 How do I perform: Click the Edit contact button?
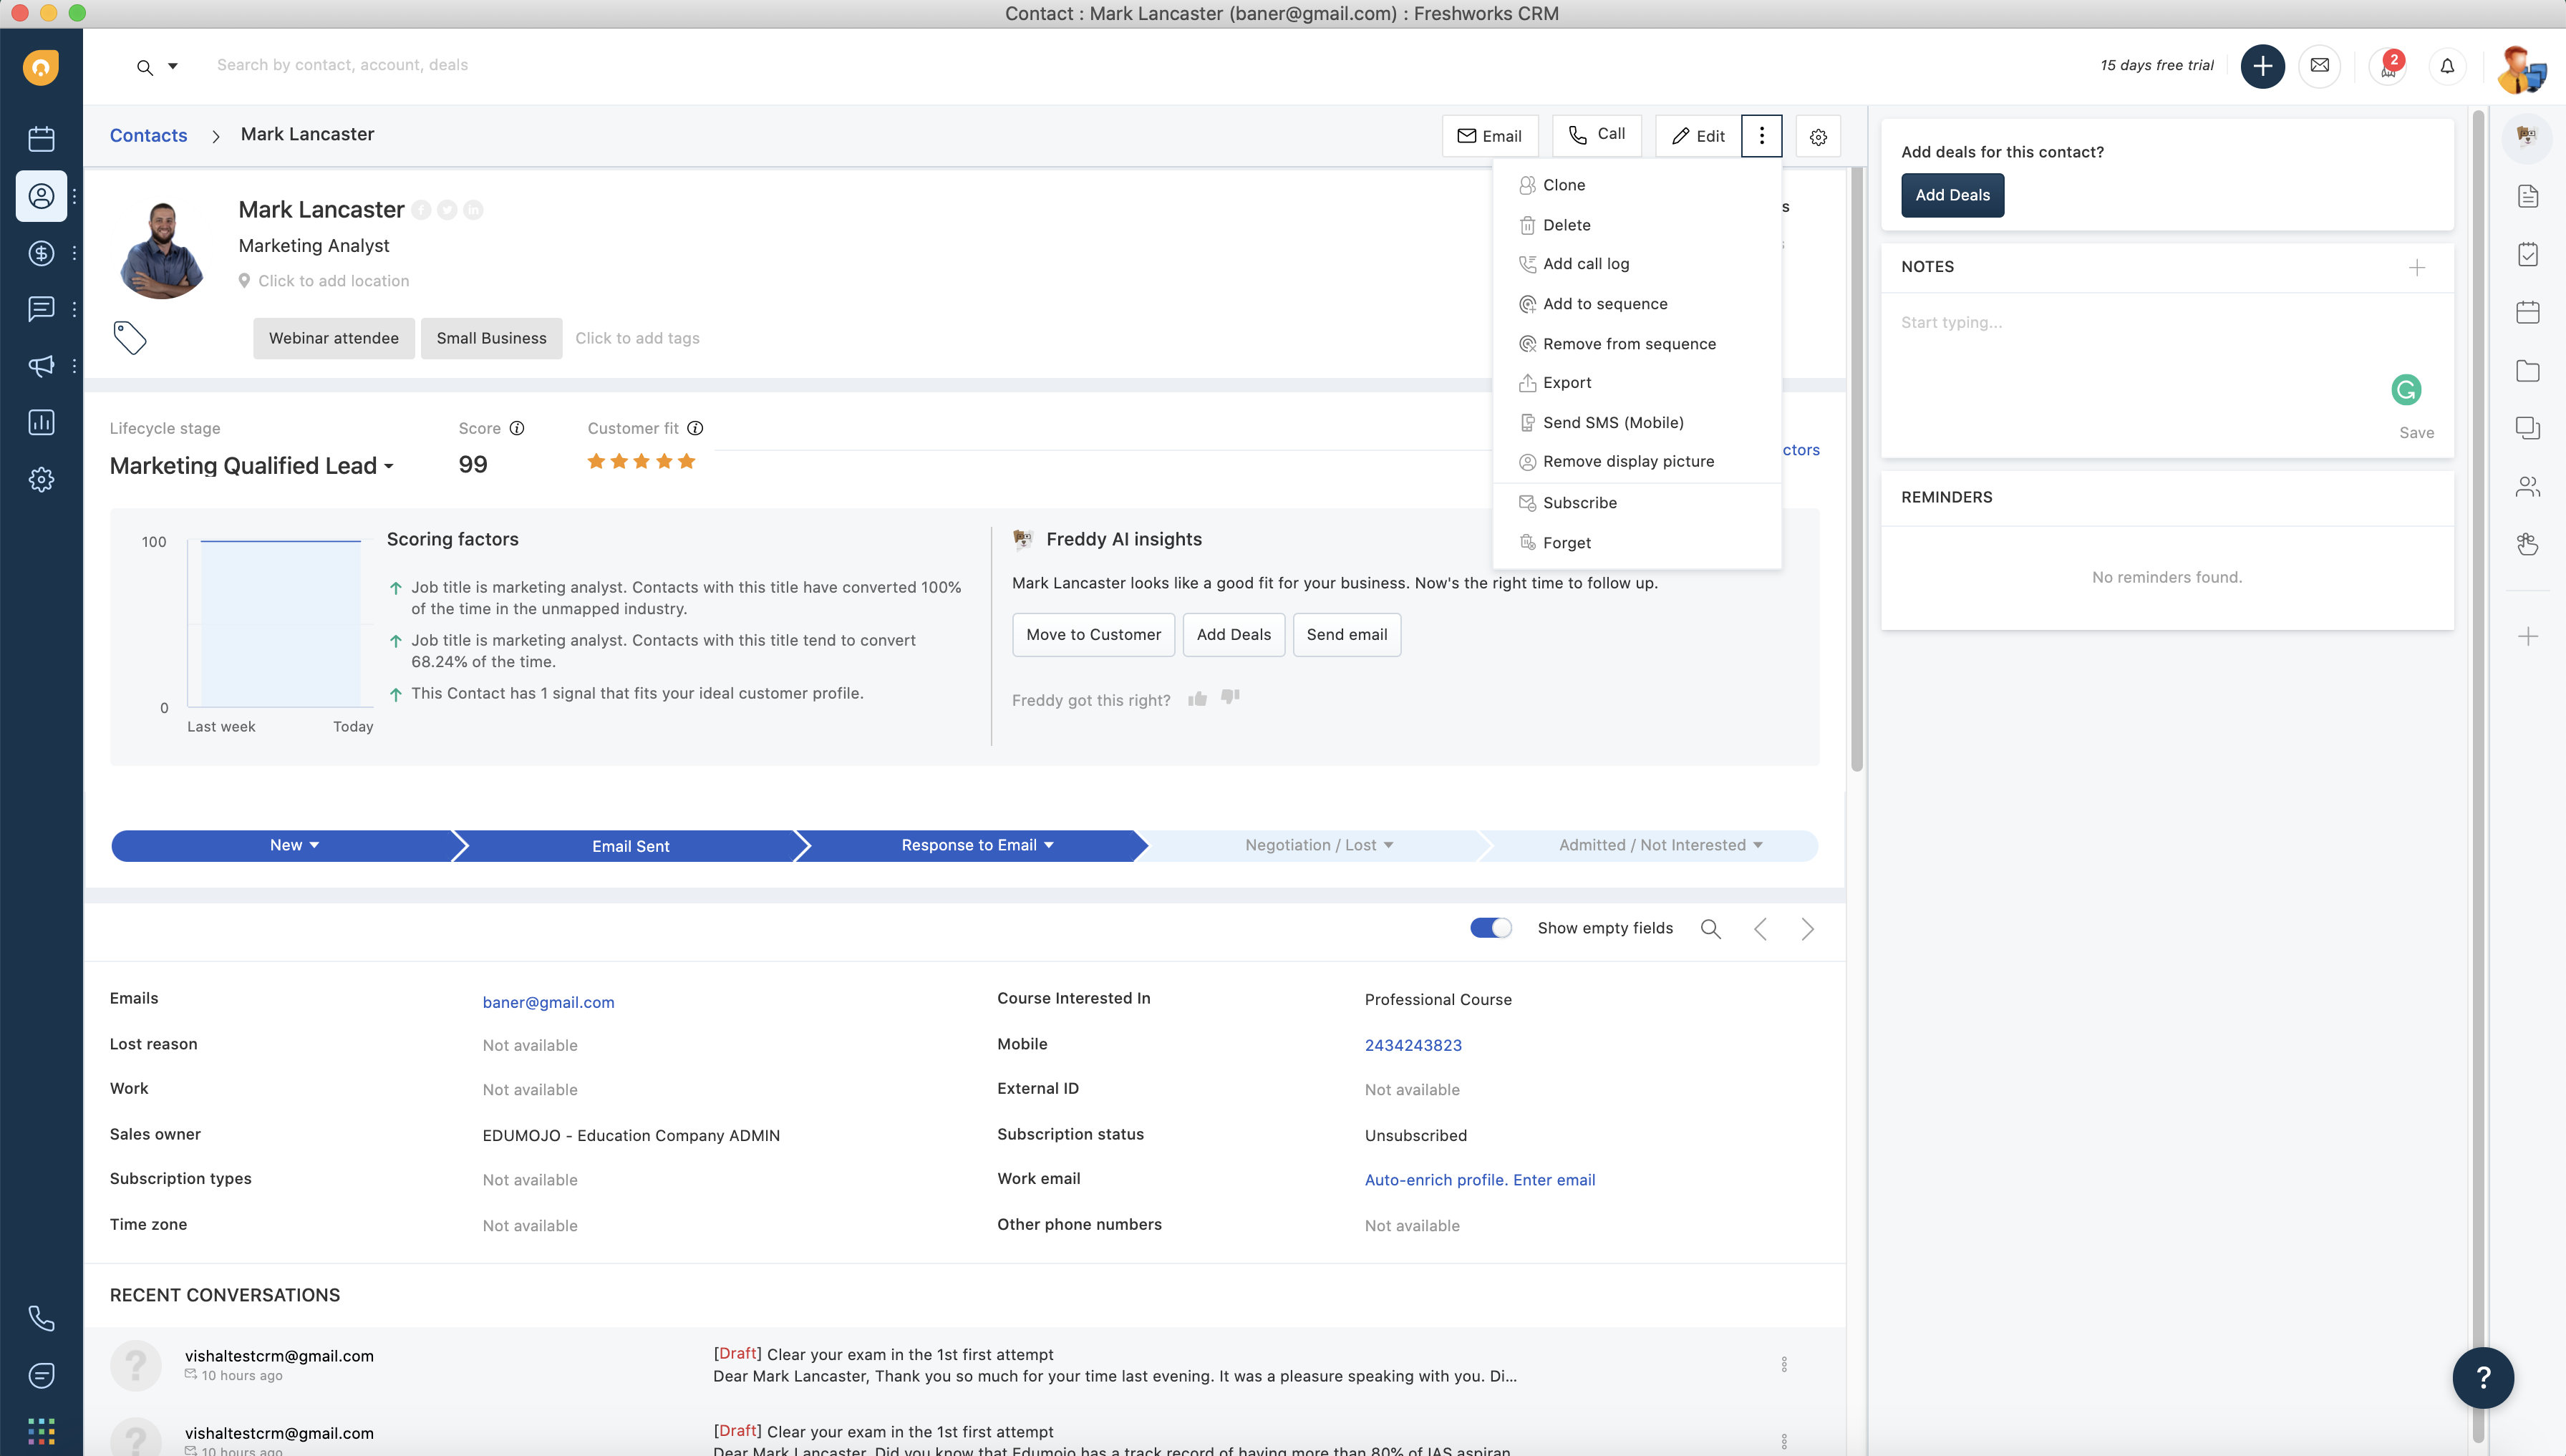coord(1698,136)
